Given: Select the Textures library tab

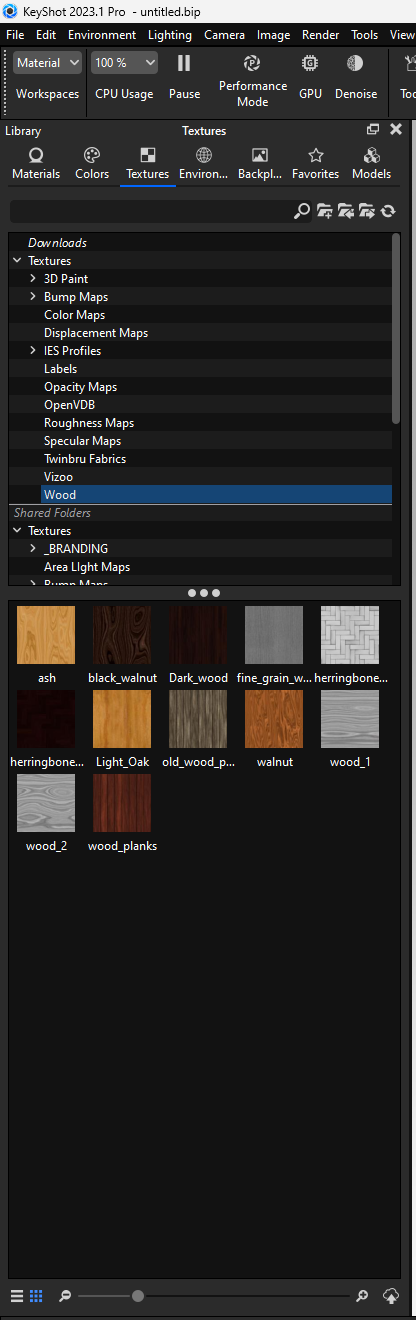Looking at the screenshot, I should pyautogui.click(x=148, y=163).
